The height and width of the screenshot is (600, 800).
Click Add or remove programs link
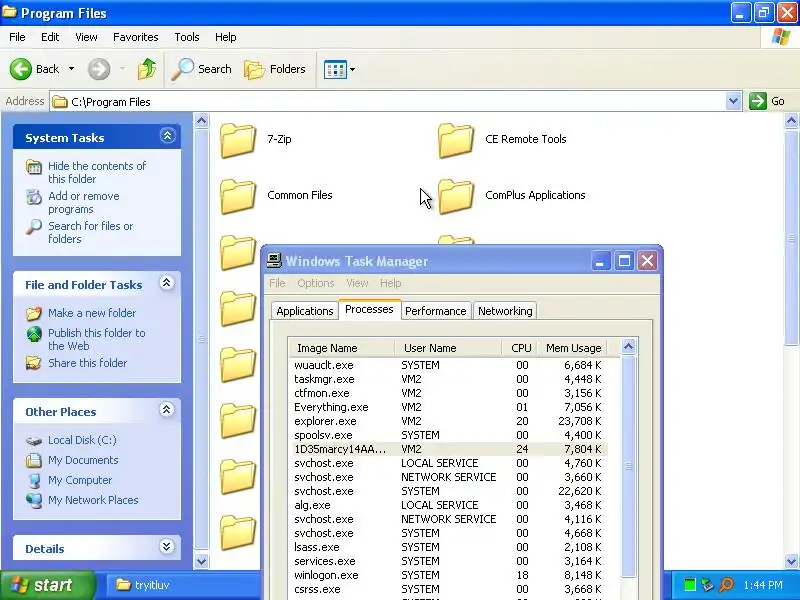[x=84, y=203]
